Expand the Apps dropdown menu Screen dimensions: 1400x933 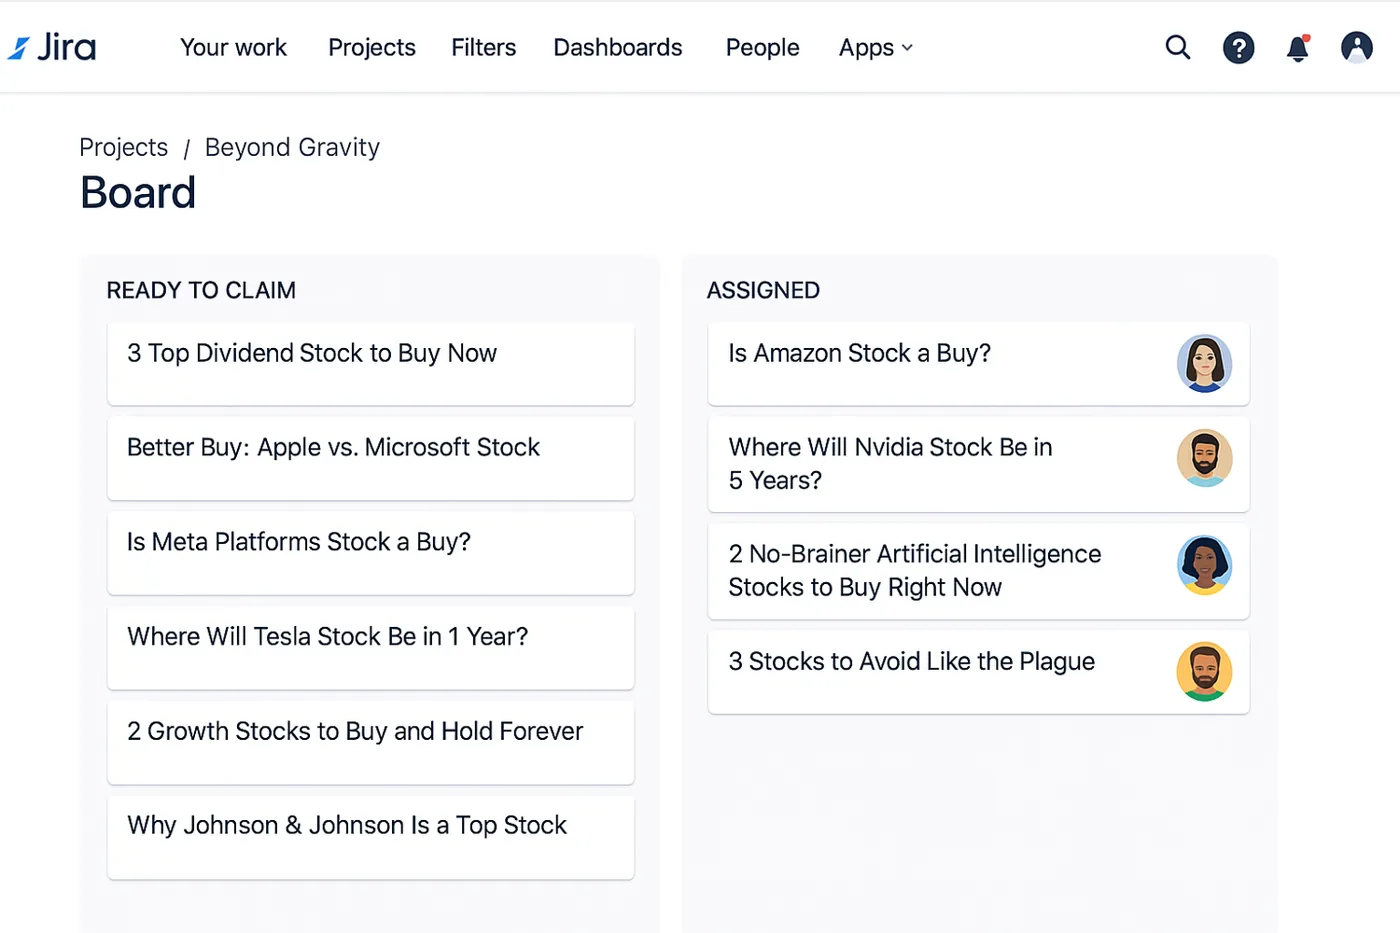[x=876, y=48]
